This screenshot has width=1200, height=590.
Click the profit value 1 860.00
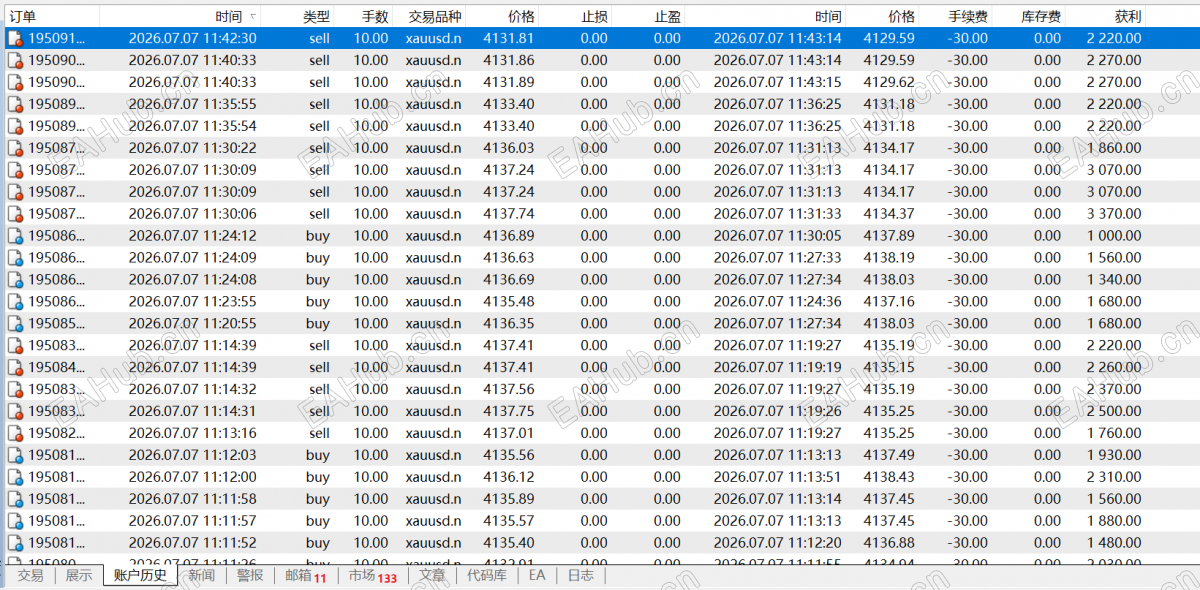pyautogui.click(x=1114, y=148)
